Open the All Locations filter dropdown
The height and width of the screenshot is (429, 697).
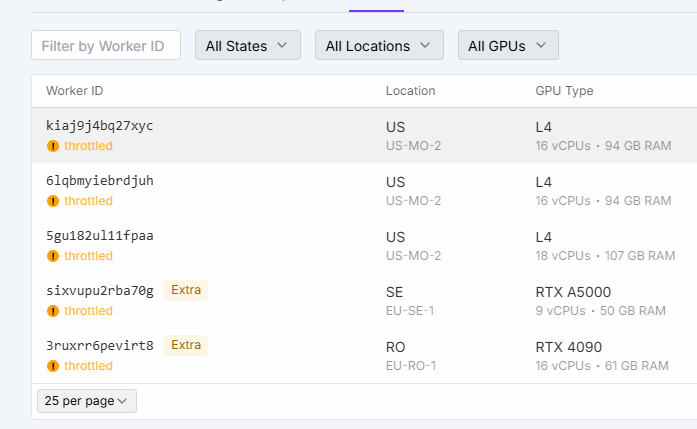point(379,45)
